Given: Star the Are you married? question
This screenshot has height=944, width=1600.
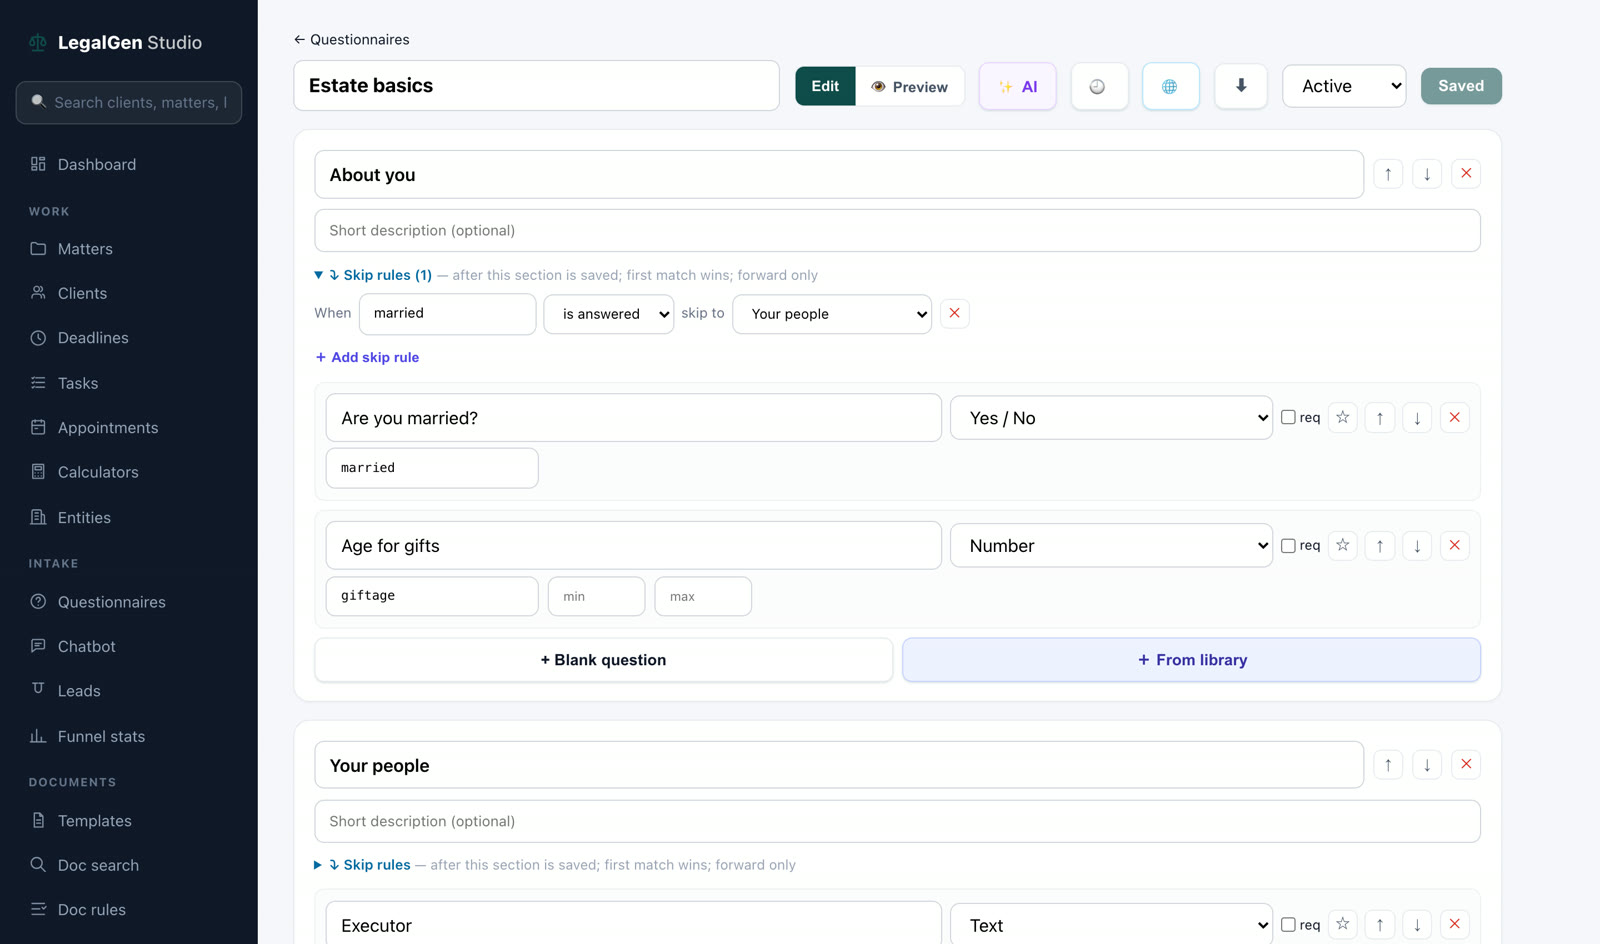Looking at the screenshot, I should 1343,417.
